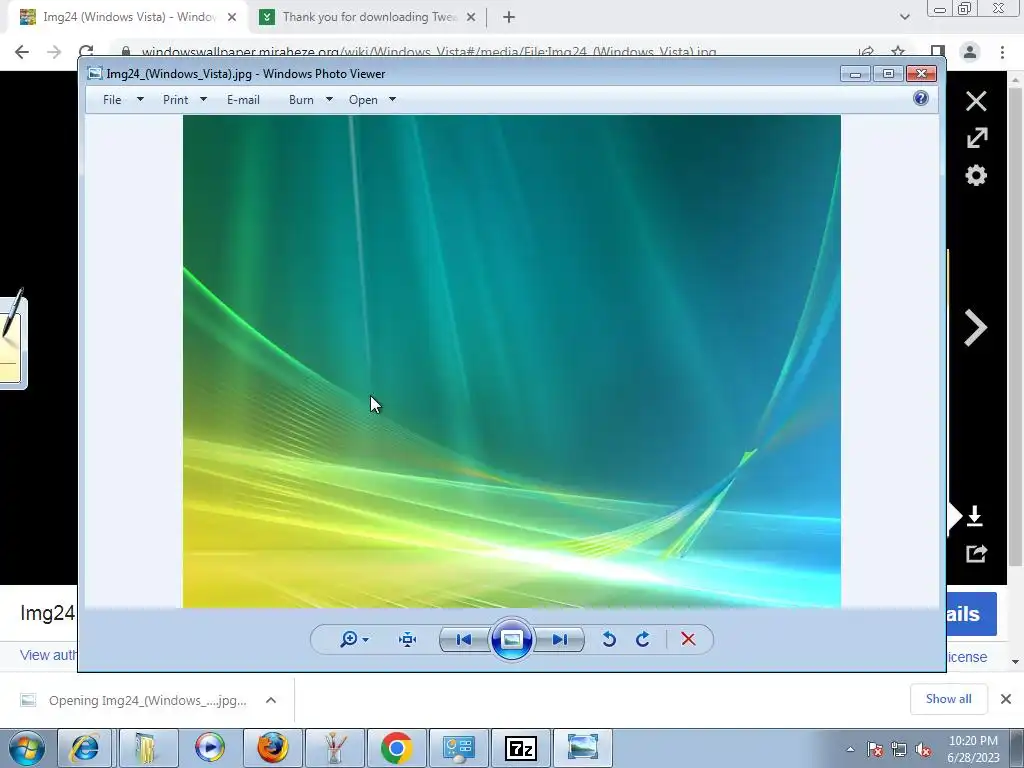This screenshot has height=768, width=1024.
Task: Click the Actual Size fit icon
Action: tap(408, 639)
